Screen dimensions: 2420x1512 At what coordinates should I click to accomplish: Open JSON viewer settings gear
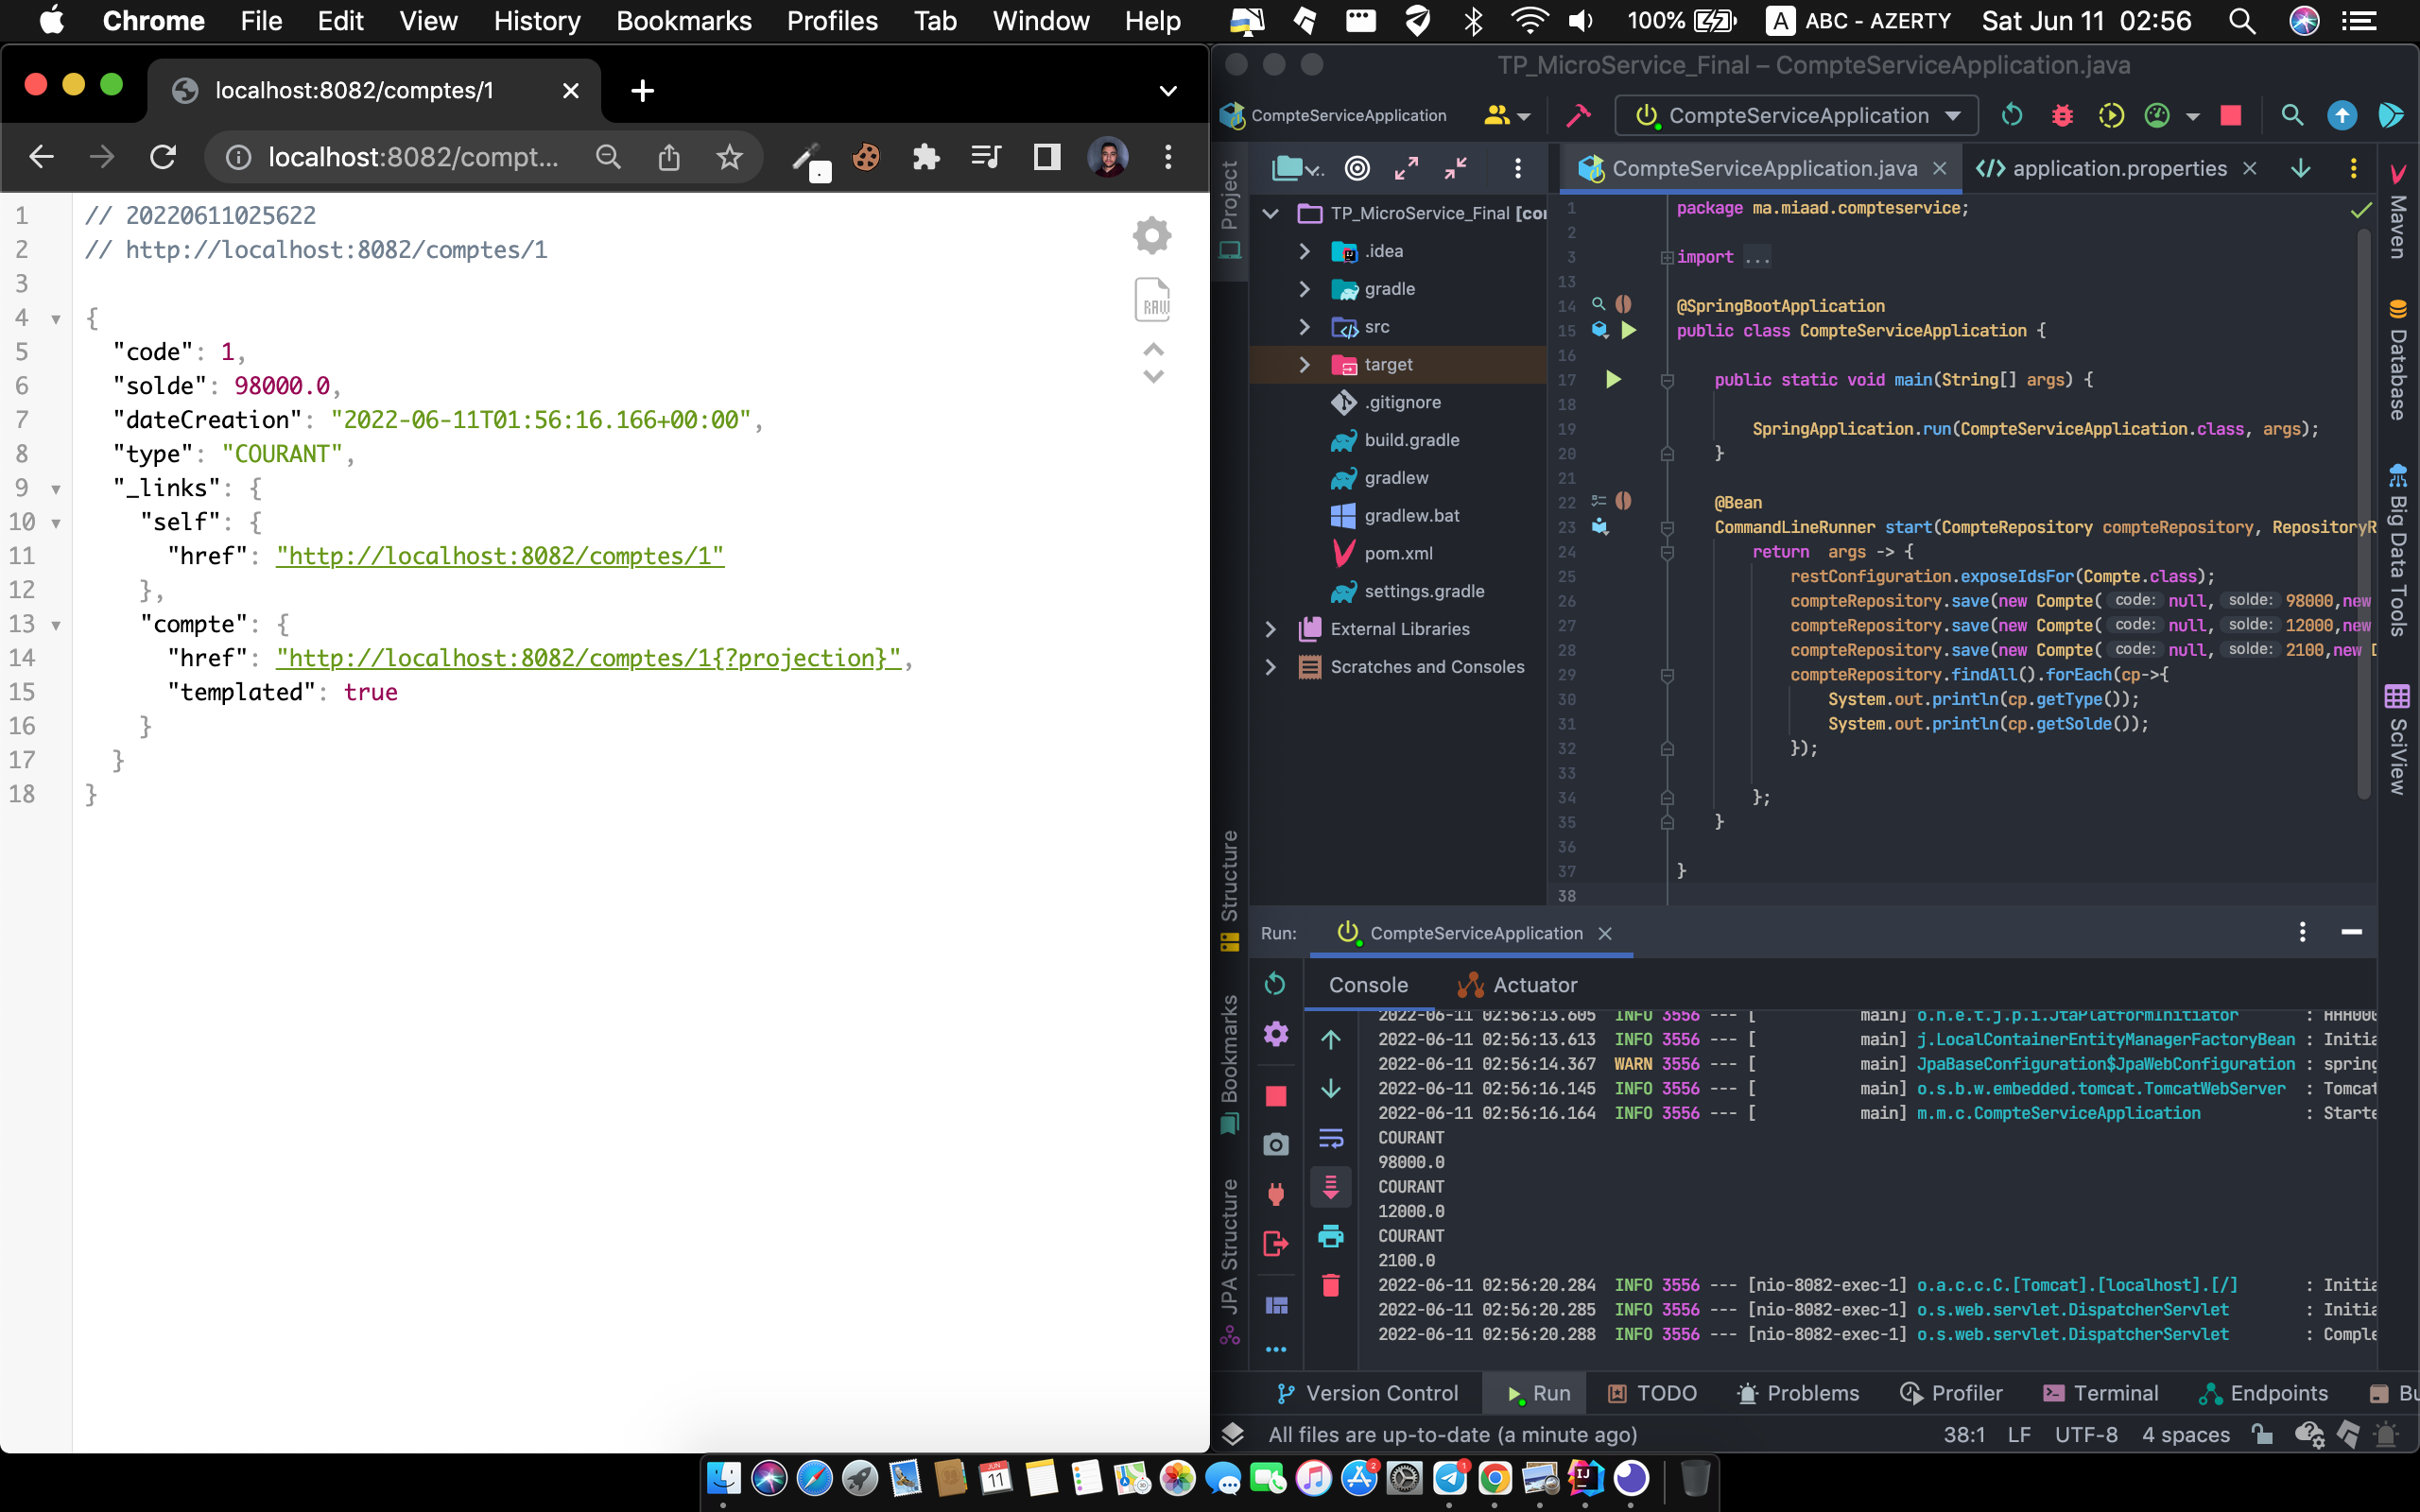(x=1152, y=236)
